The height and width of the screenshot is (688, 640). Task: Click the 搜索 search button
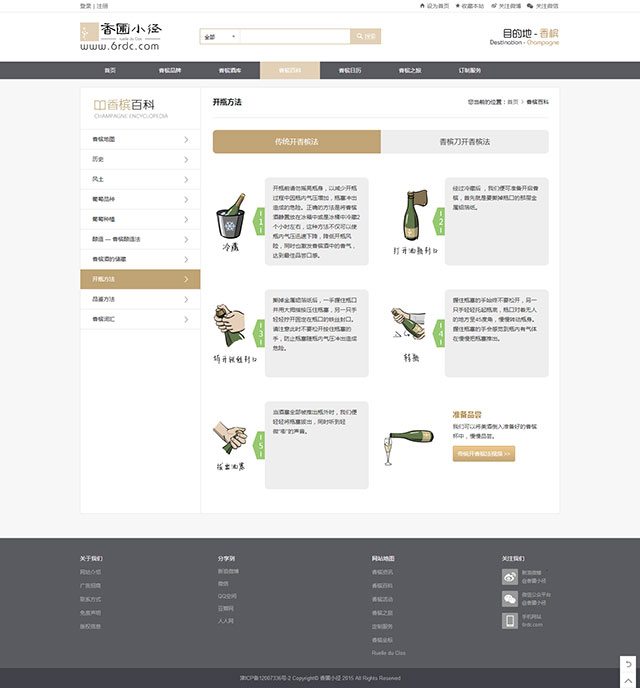(365, 37)
